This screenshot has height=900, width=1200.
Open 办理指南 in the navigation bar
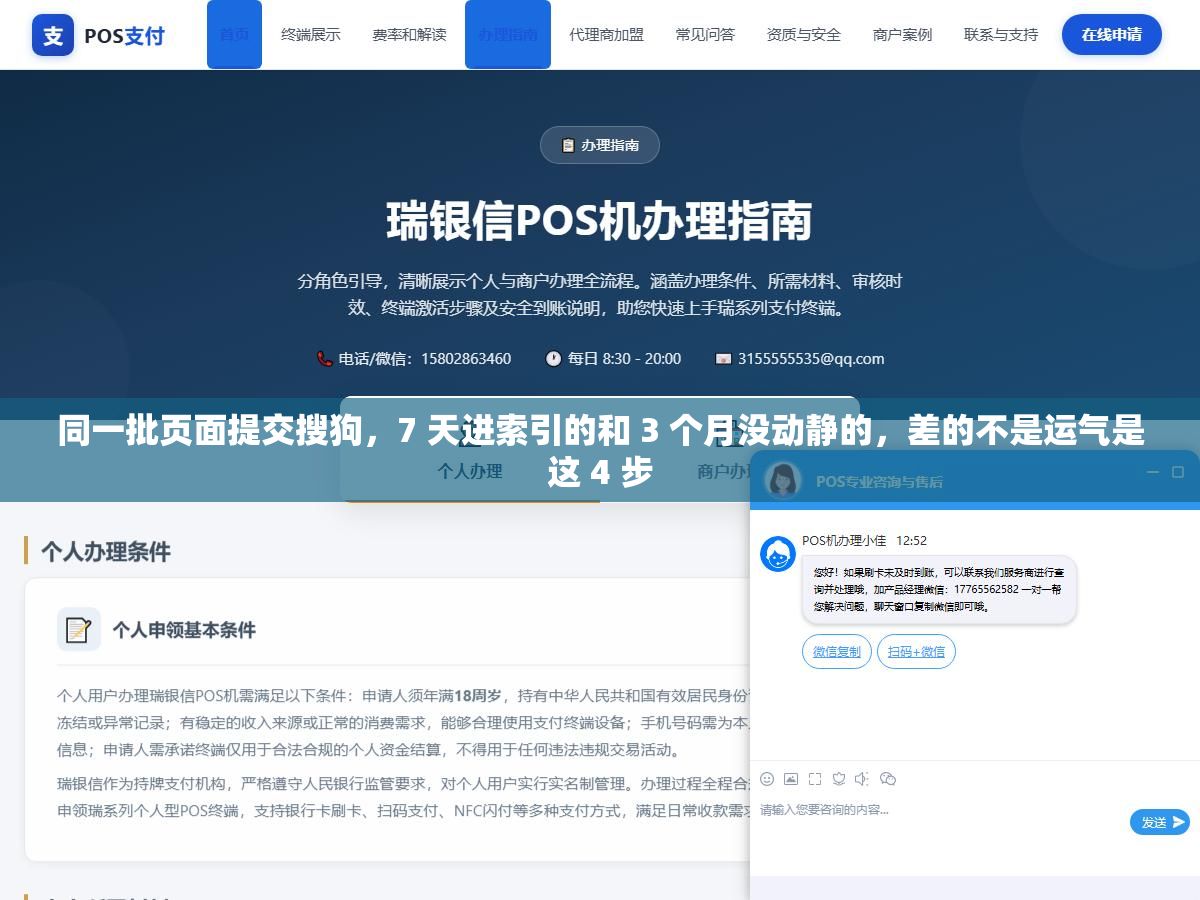508,34
